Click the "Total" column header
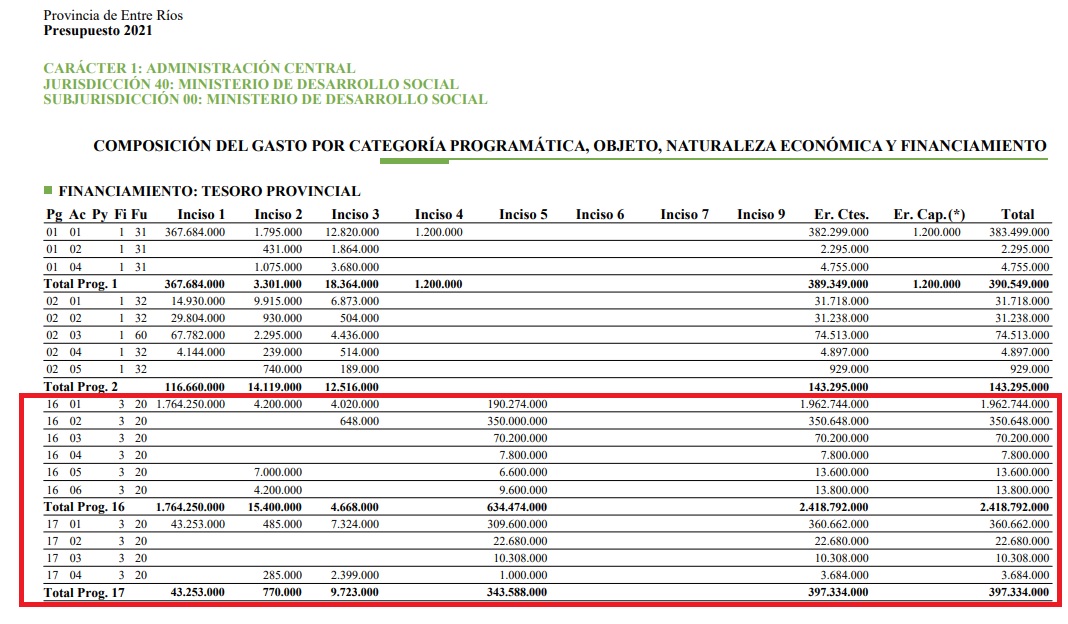1068x624 pixels. coord(1017,214)
